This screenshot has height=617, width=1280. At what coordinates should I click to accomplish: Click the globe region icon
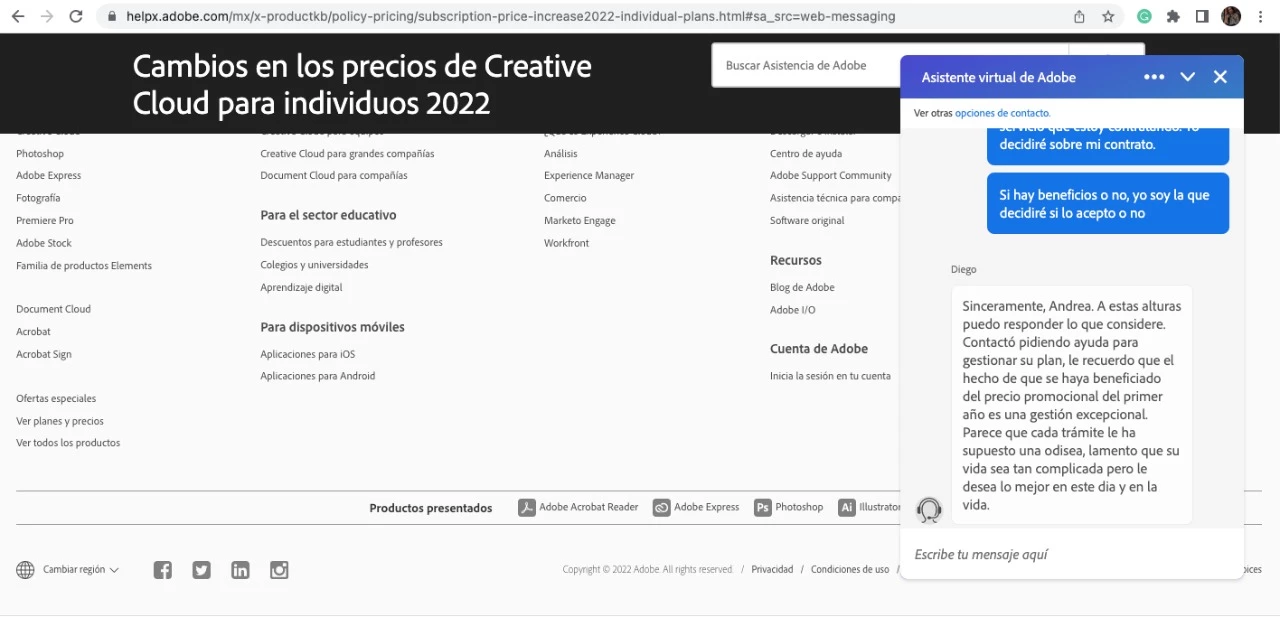tap(25, 570)
